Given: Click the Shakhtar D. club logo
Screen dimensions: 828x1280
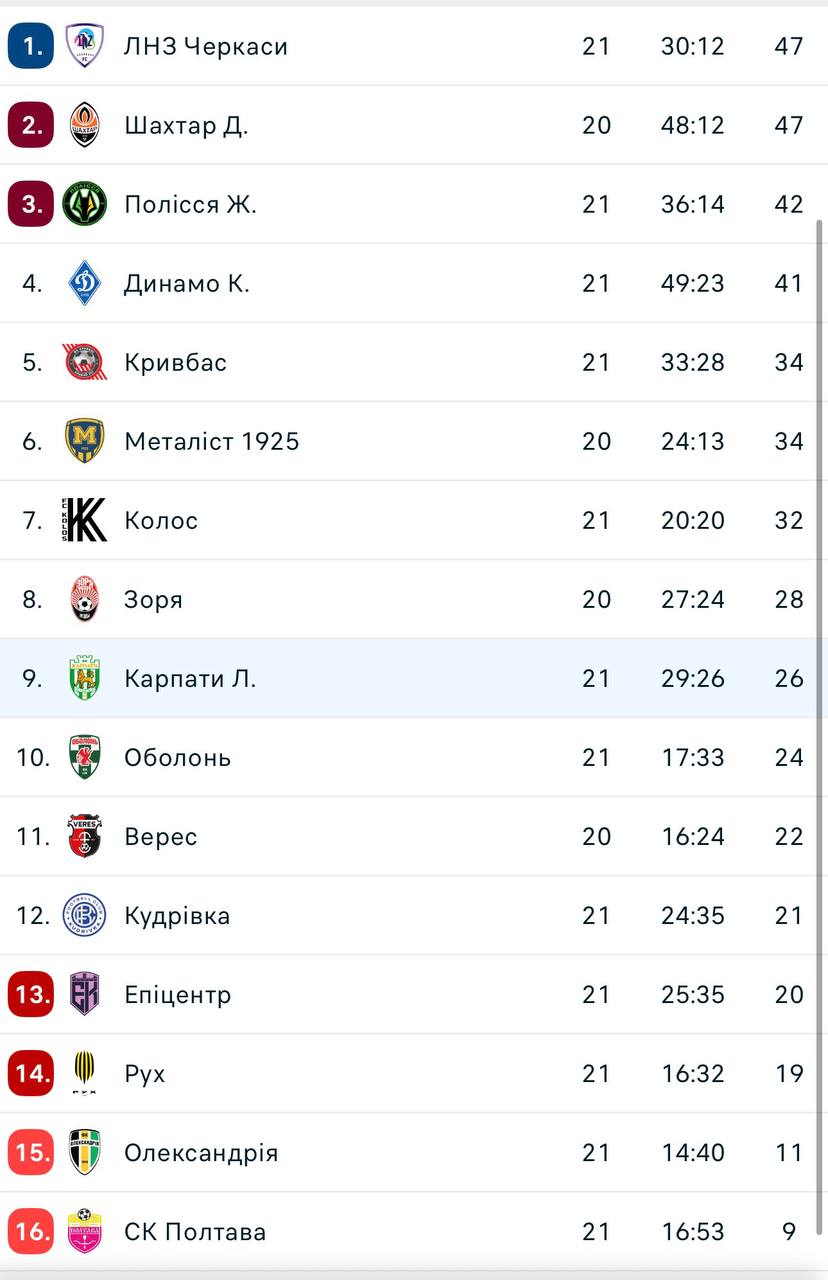Looking at the screenshot, I should click(84, 125).
